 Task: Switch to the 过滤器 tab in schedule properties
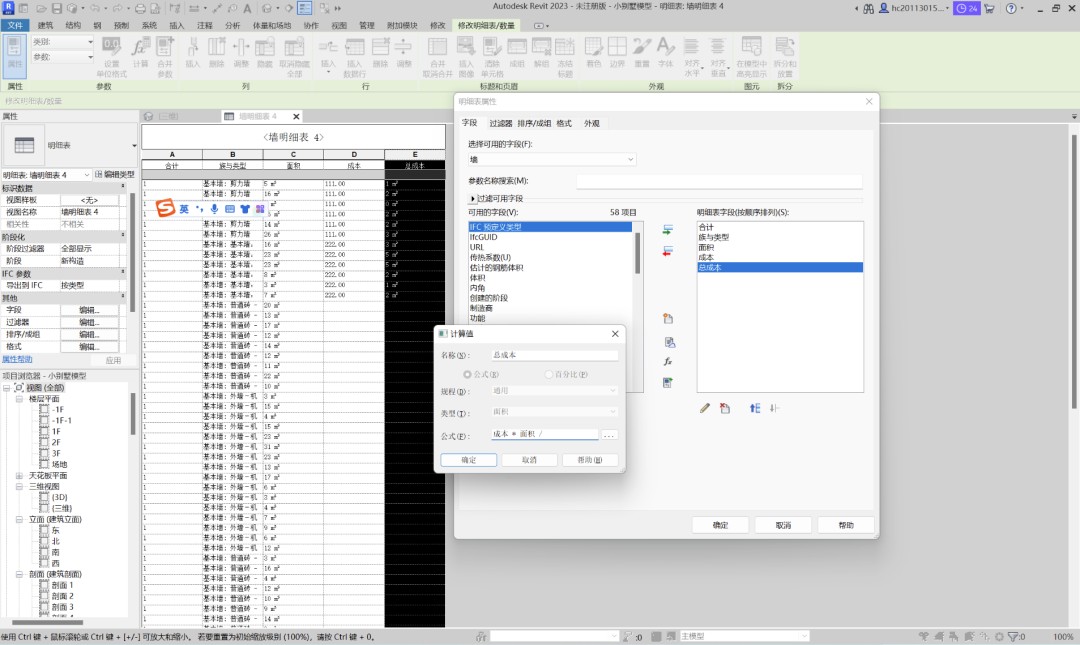[x=501, y=123]
